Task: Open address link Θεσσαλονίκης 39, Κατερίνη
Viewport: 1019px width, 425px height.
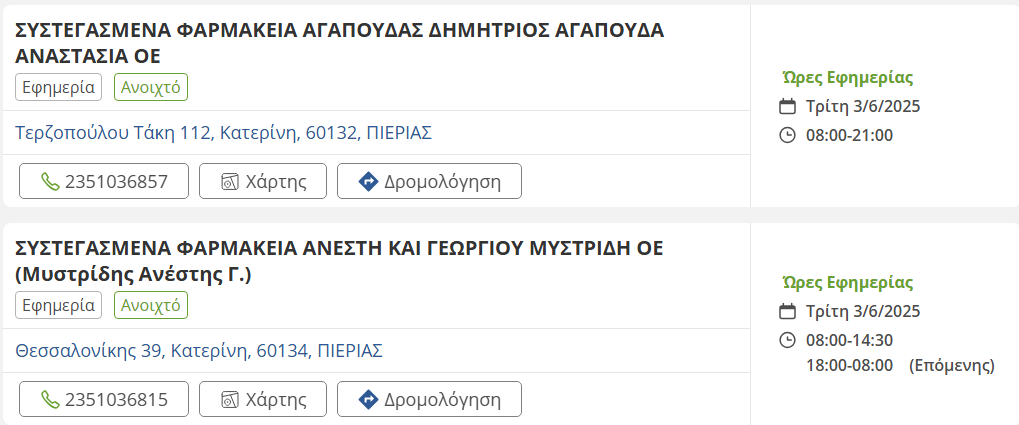Action: (x=199, y=351)
